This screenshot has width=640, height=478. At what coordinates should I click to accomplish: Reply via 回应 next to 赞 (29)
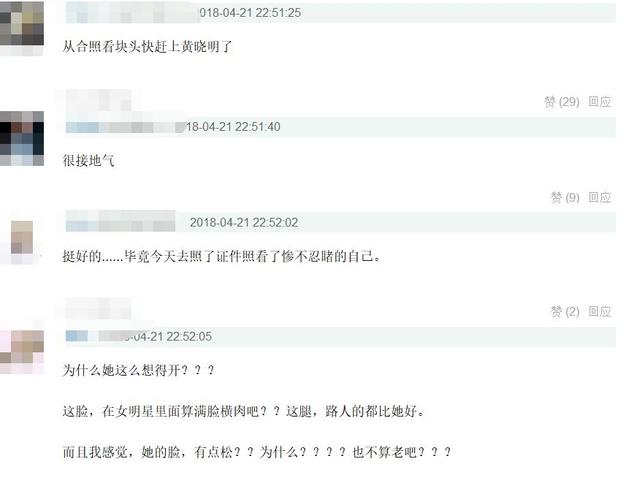pyautogui.click(x=600, y=102)
